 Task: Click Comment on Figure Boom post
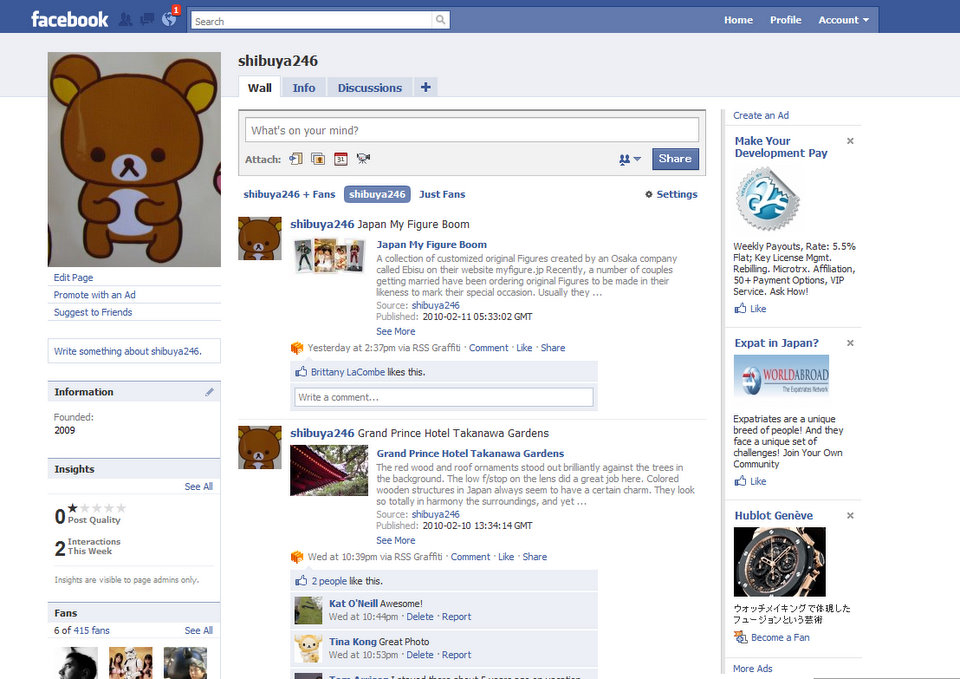(489, 348)
